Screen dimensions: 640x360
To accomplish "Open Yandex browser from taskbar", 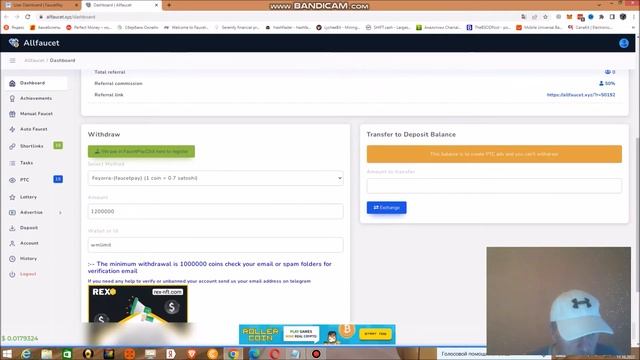I will pos(171,354).
